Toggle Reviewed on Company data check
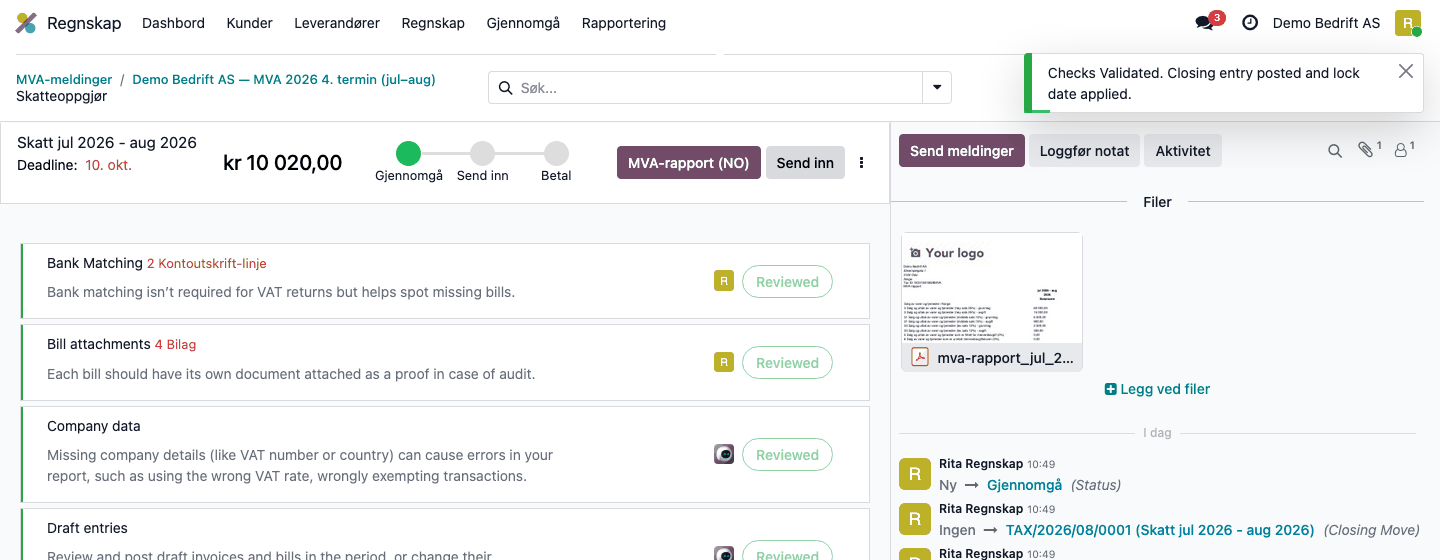 click(x=787, y=455)
